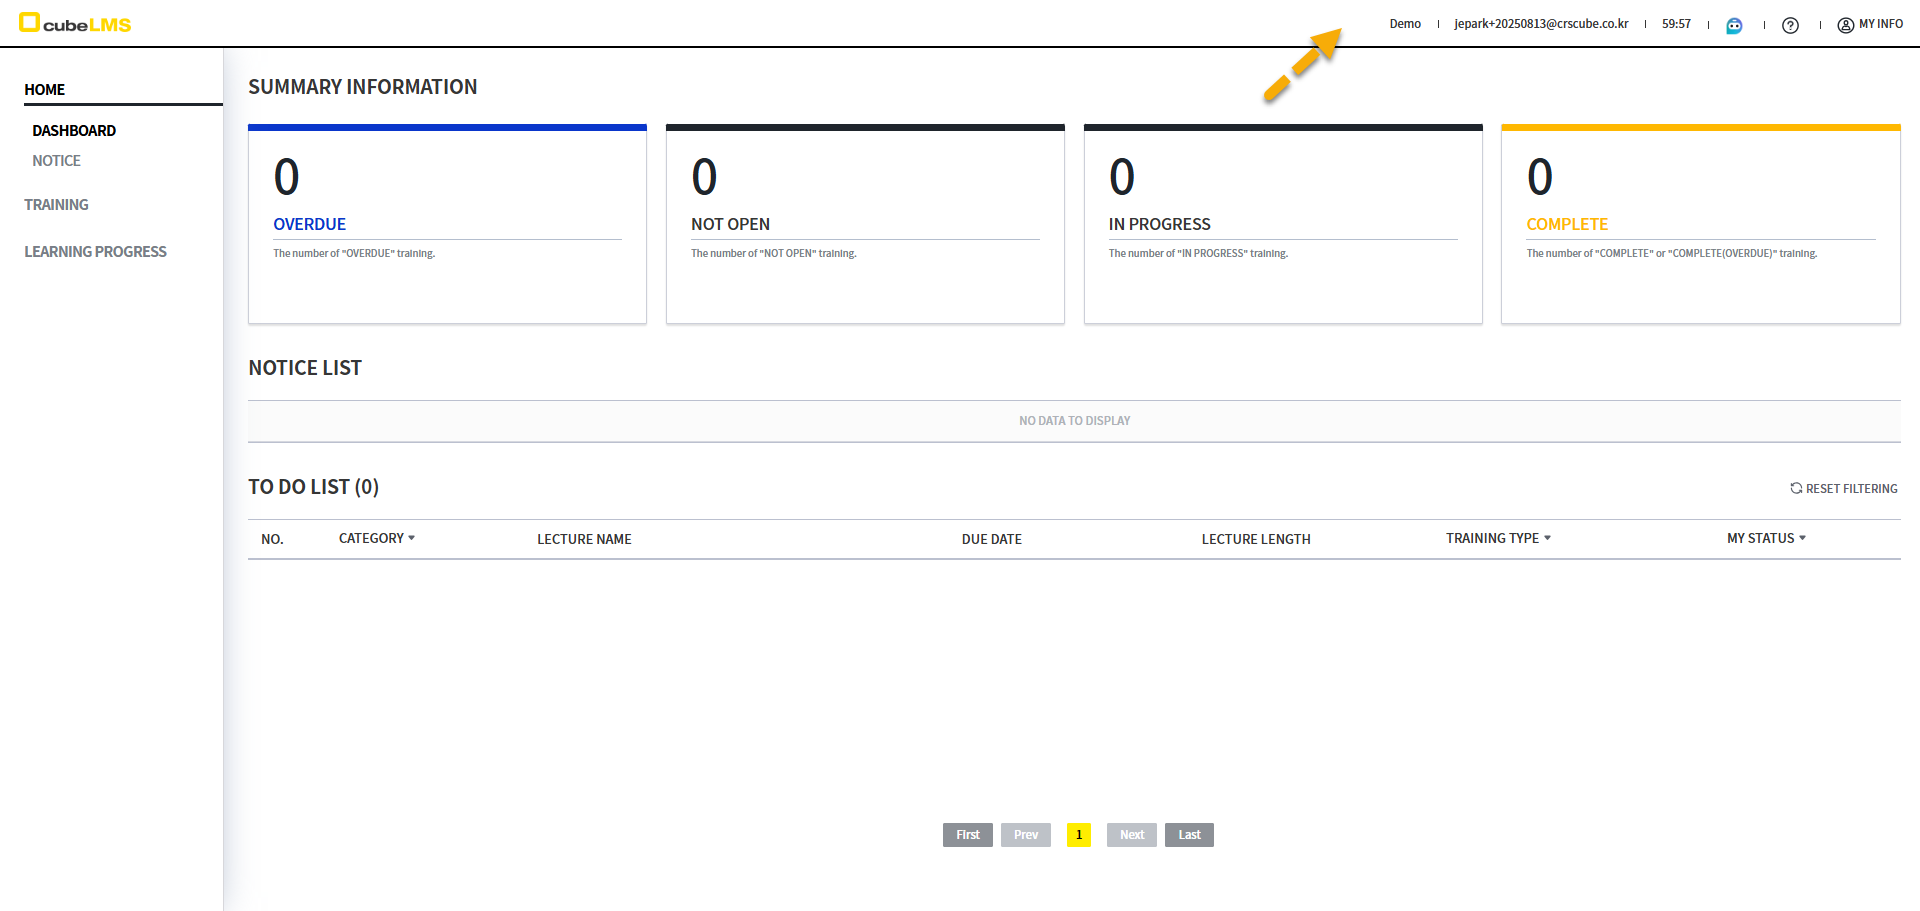Click the OVERDUE summary card label
The height and width of the screenshot is (911, 1920).
coord(309,224)
